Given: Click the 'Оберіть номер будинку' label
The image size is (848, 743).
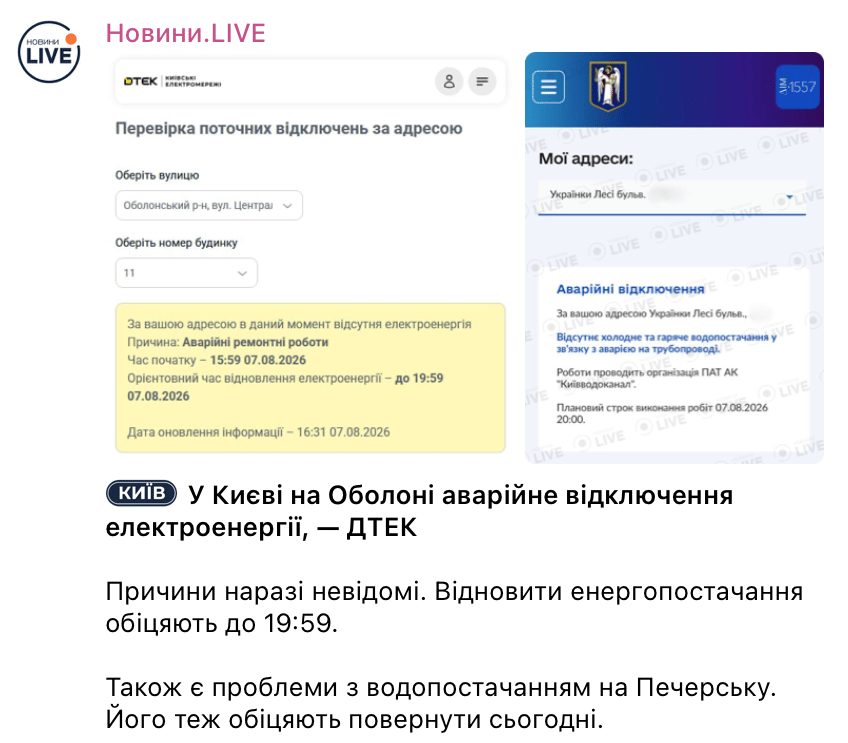Looking at the screenshot, I should (176, 243).
